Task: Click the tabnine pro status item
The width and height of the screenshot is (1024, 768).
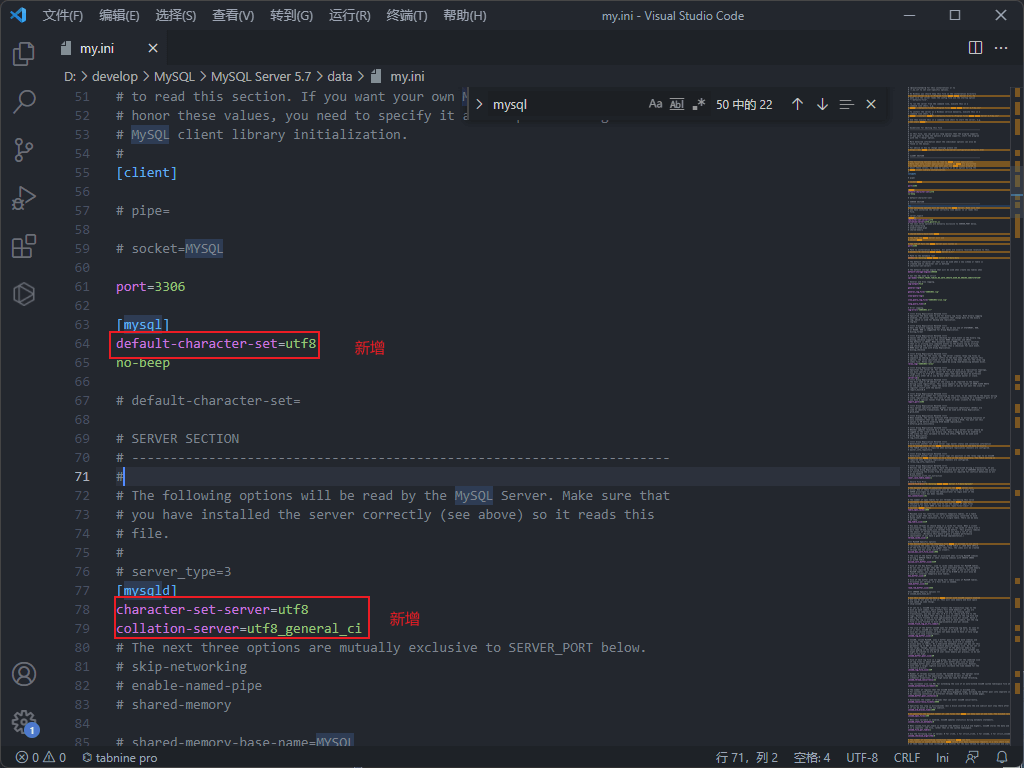Action: [120, 758]
